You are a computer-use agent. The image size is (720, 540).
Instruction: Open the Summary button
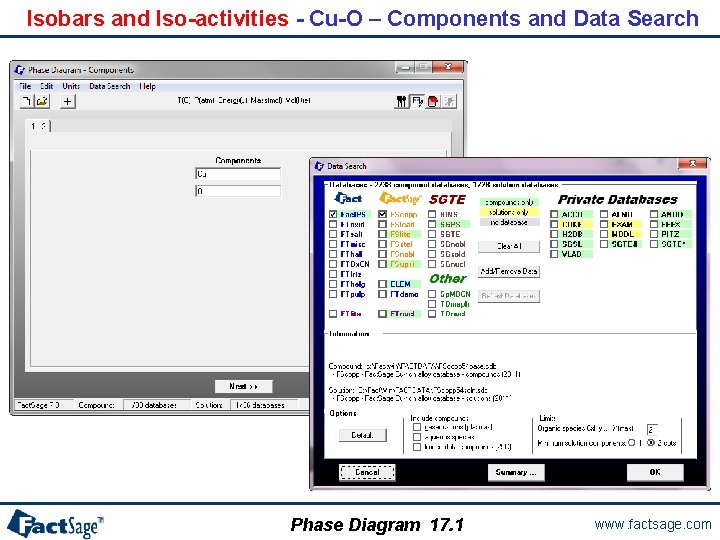click(516, 472)
